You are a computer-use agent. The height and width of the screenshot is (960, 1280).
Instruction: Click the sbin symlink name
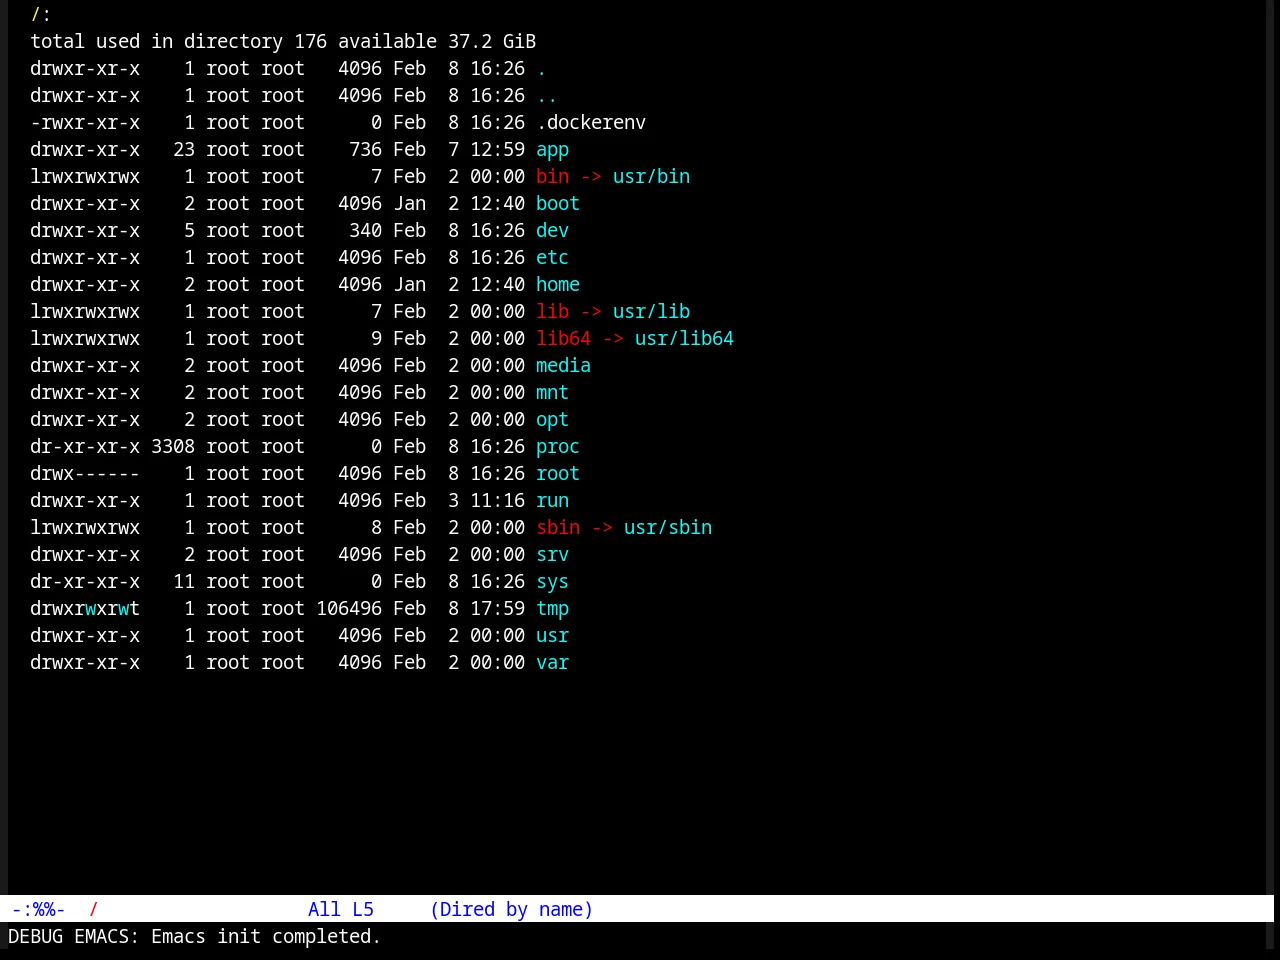coord(558,528)
